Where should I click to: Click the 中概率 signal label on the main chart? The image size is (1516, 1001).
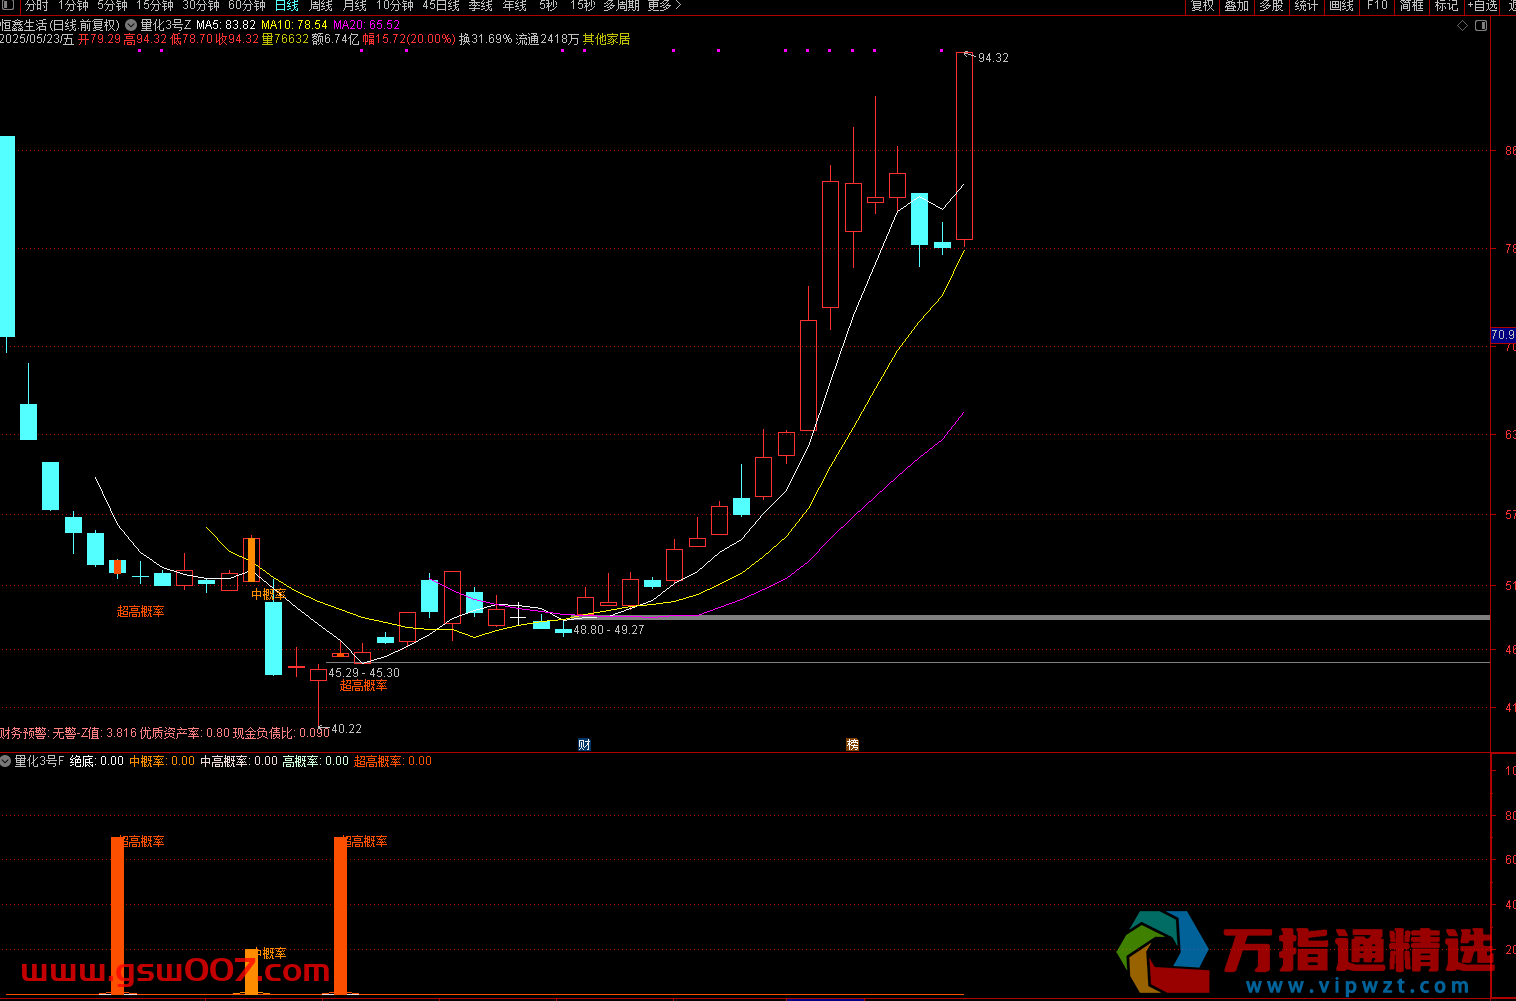[268, 594]
